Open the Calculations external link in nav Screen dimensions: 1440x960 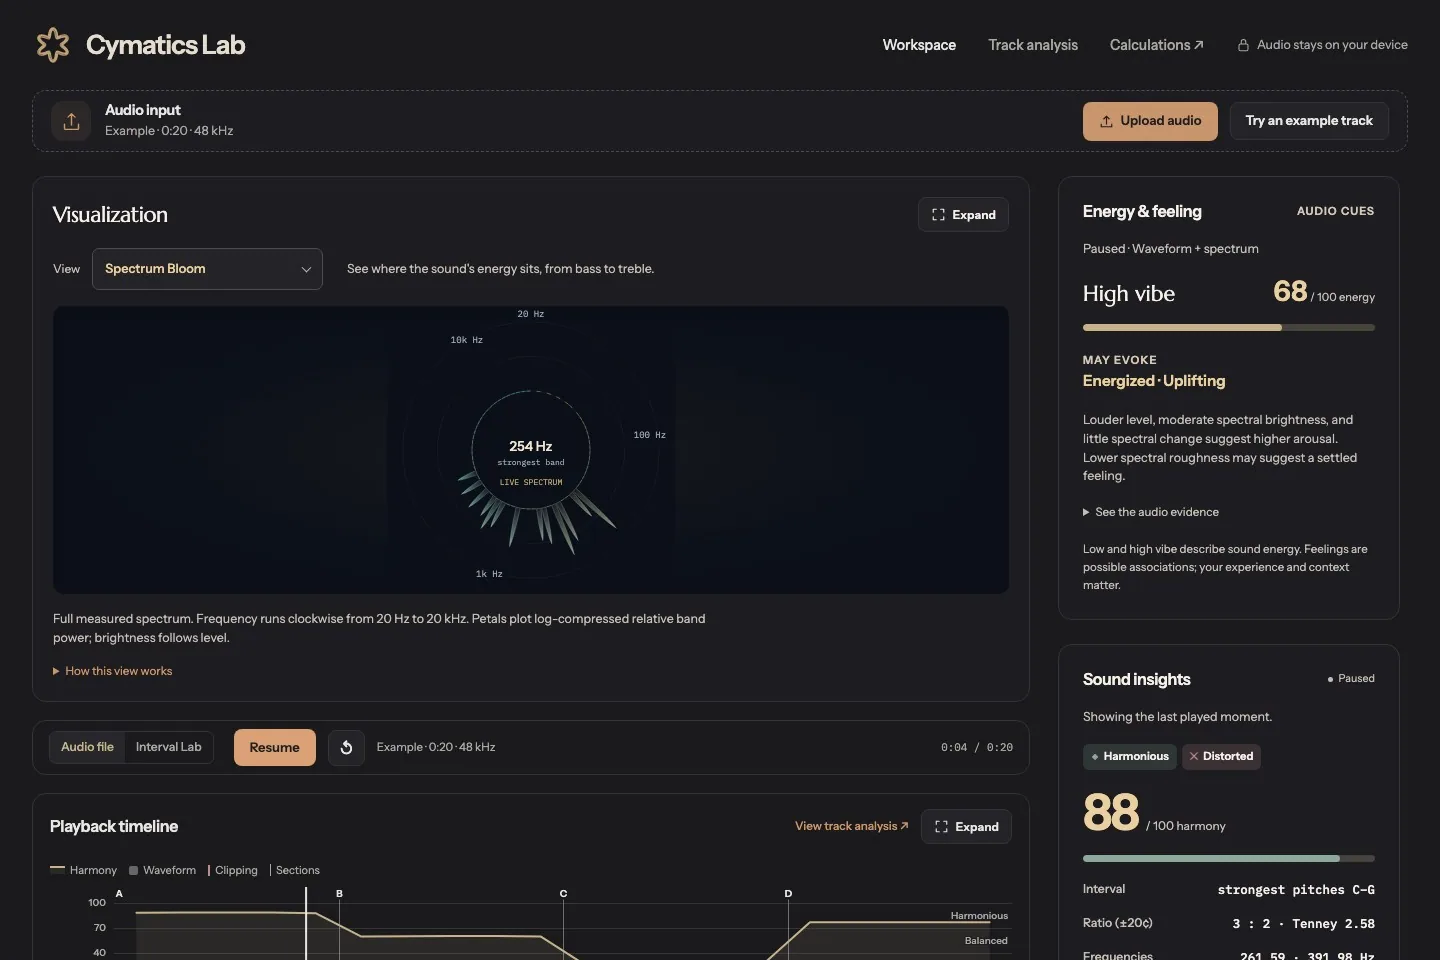pyautogui.click(x=1156, y=45)
